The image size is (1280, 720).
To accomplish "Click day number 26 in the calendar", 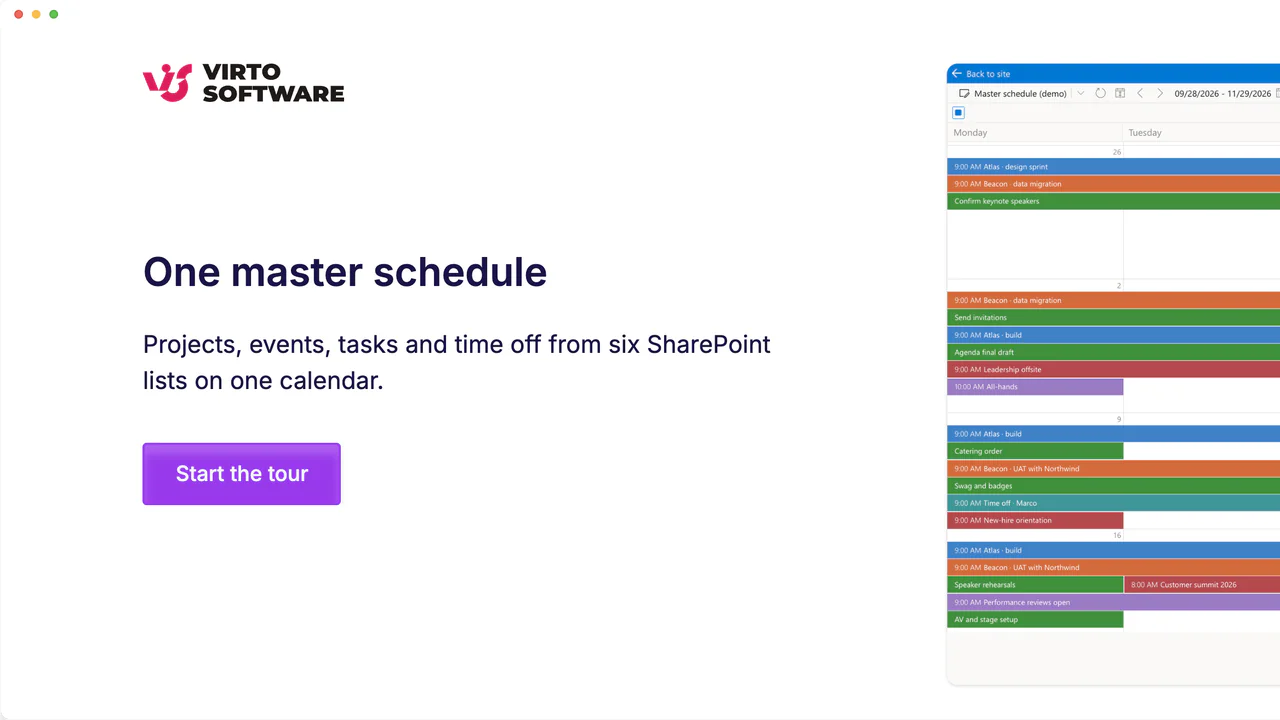I will pos(1117,152).
